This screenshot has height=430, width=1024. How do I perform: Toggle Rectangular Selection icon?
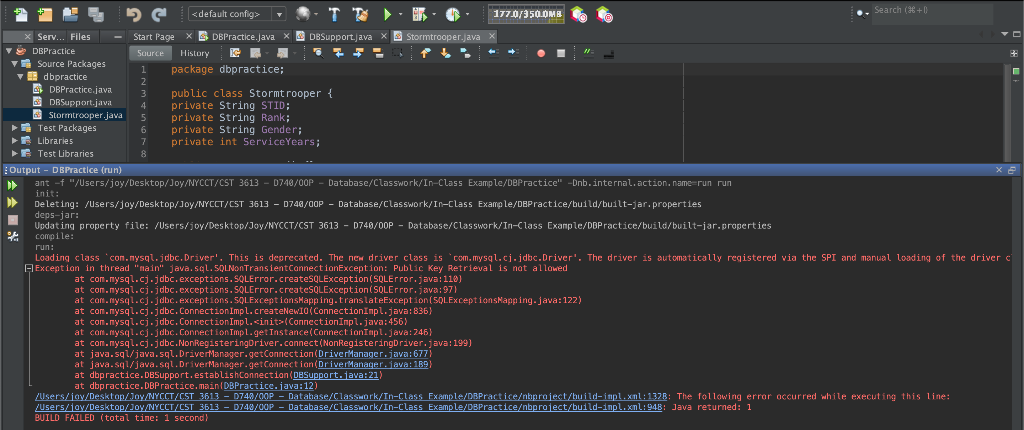pyautogui.click(x=398, y=53)
